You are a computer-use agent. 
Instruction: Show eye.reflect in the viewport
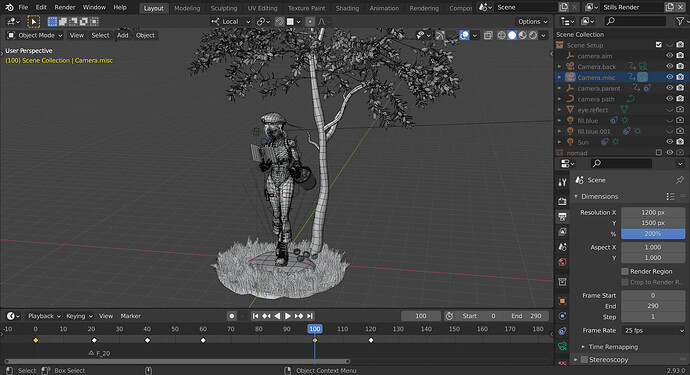669,110
